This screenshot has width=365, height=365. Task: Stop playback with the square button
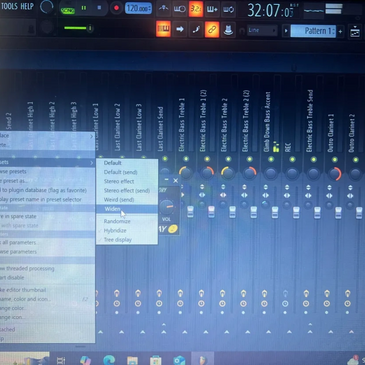99,7
